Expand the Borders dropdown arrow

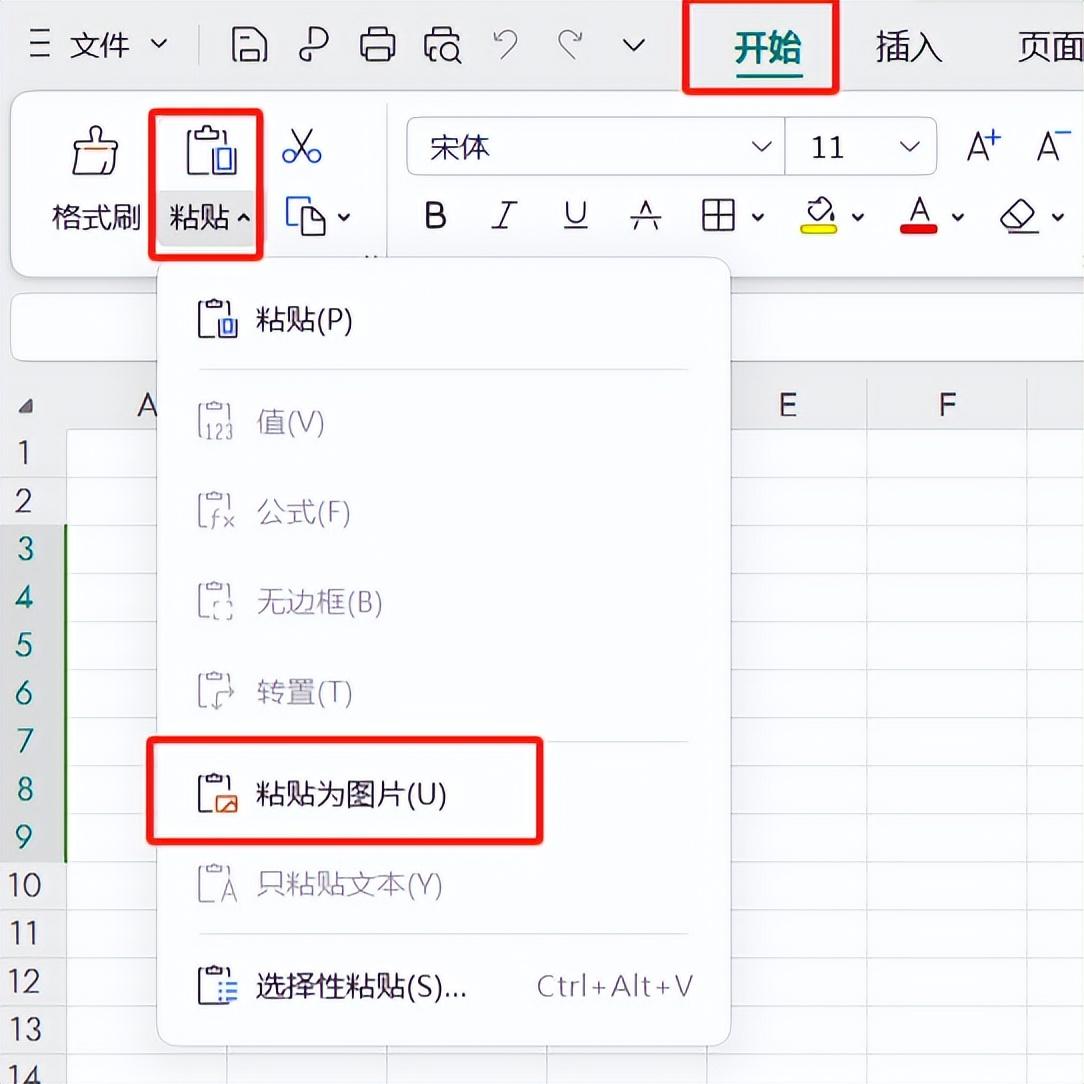(758, 217)
